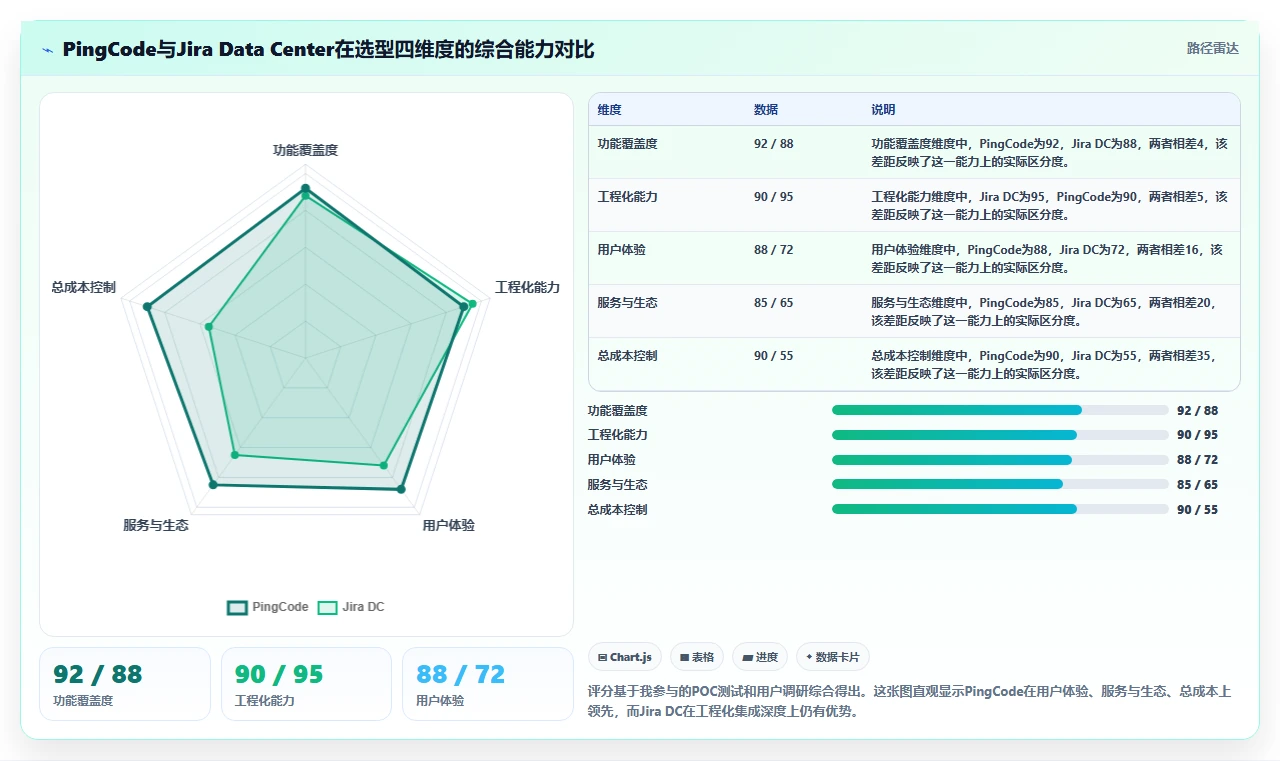The height and width of the screenshot is (761, 1280).
Task: Toggle the PingCode legend swatch
Action: point(237,607)
